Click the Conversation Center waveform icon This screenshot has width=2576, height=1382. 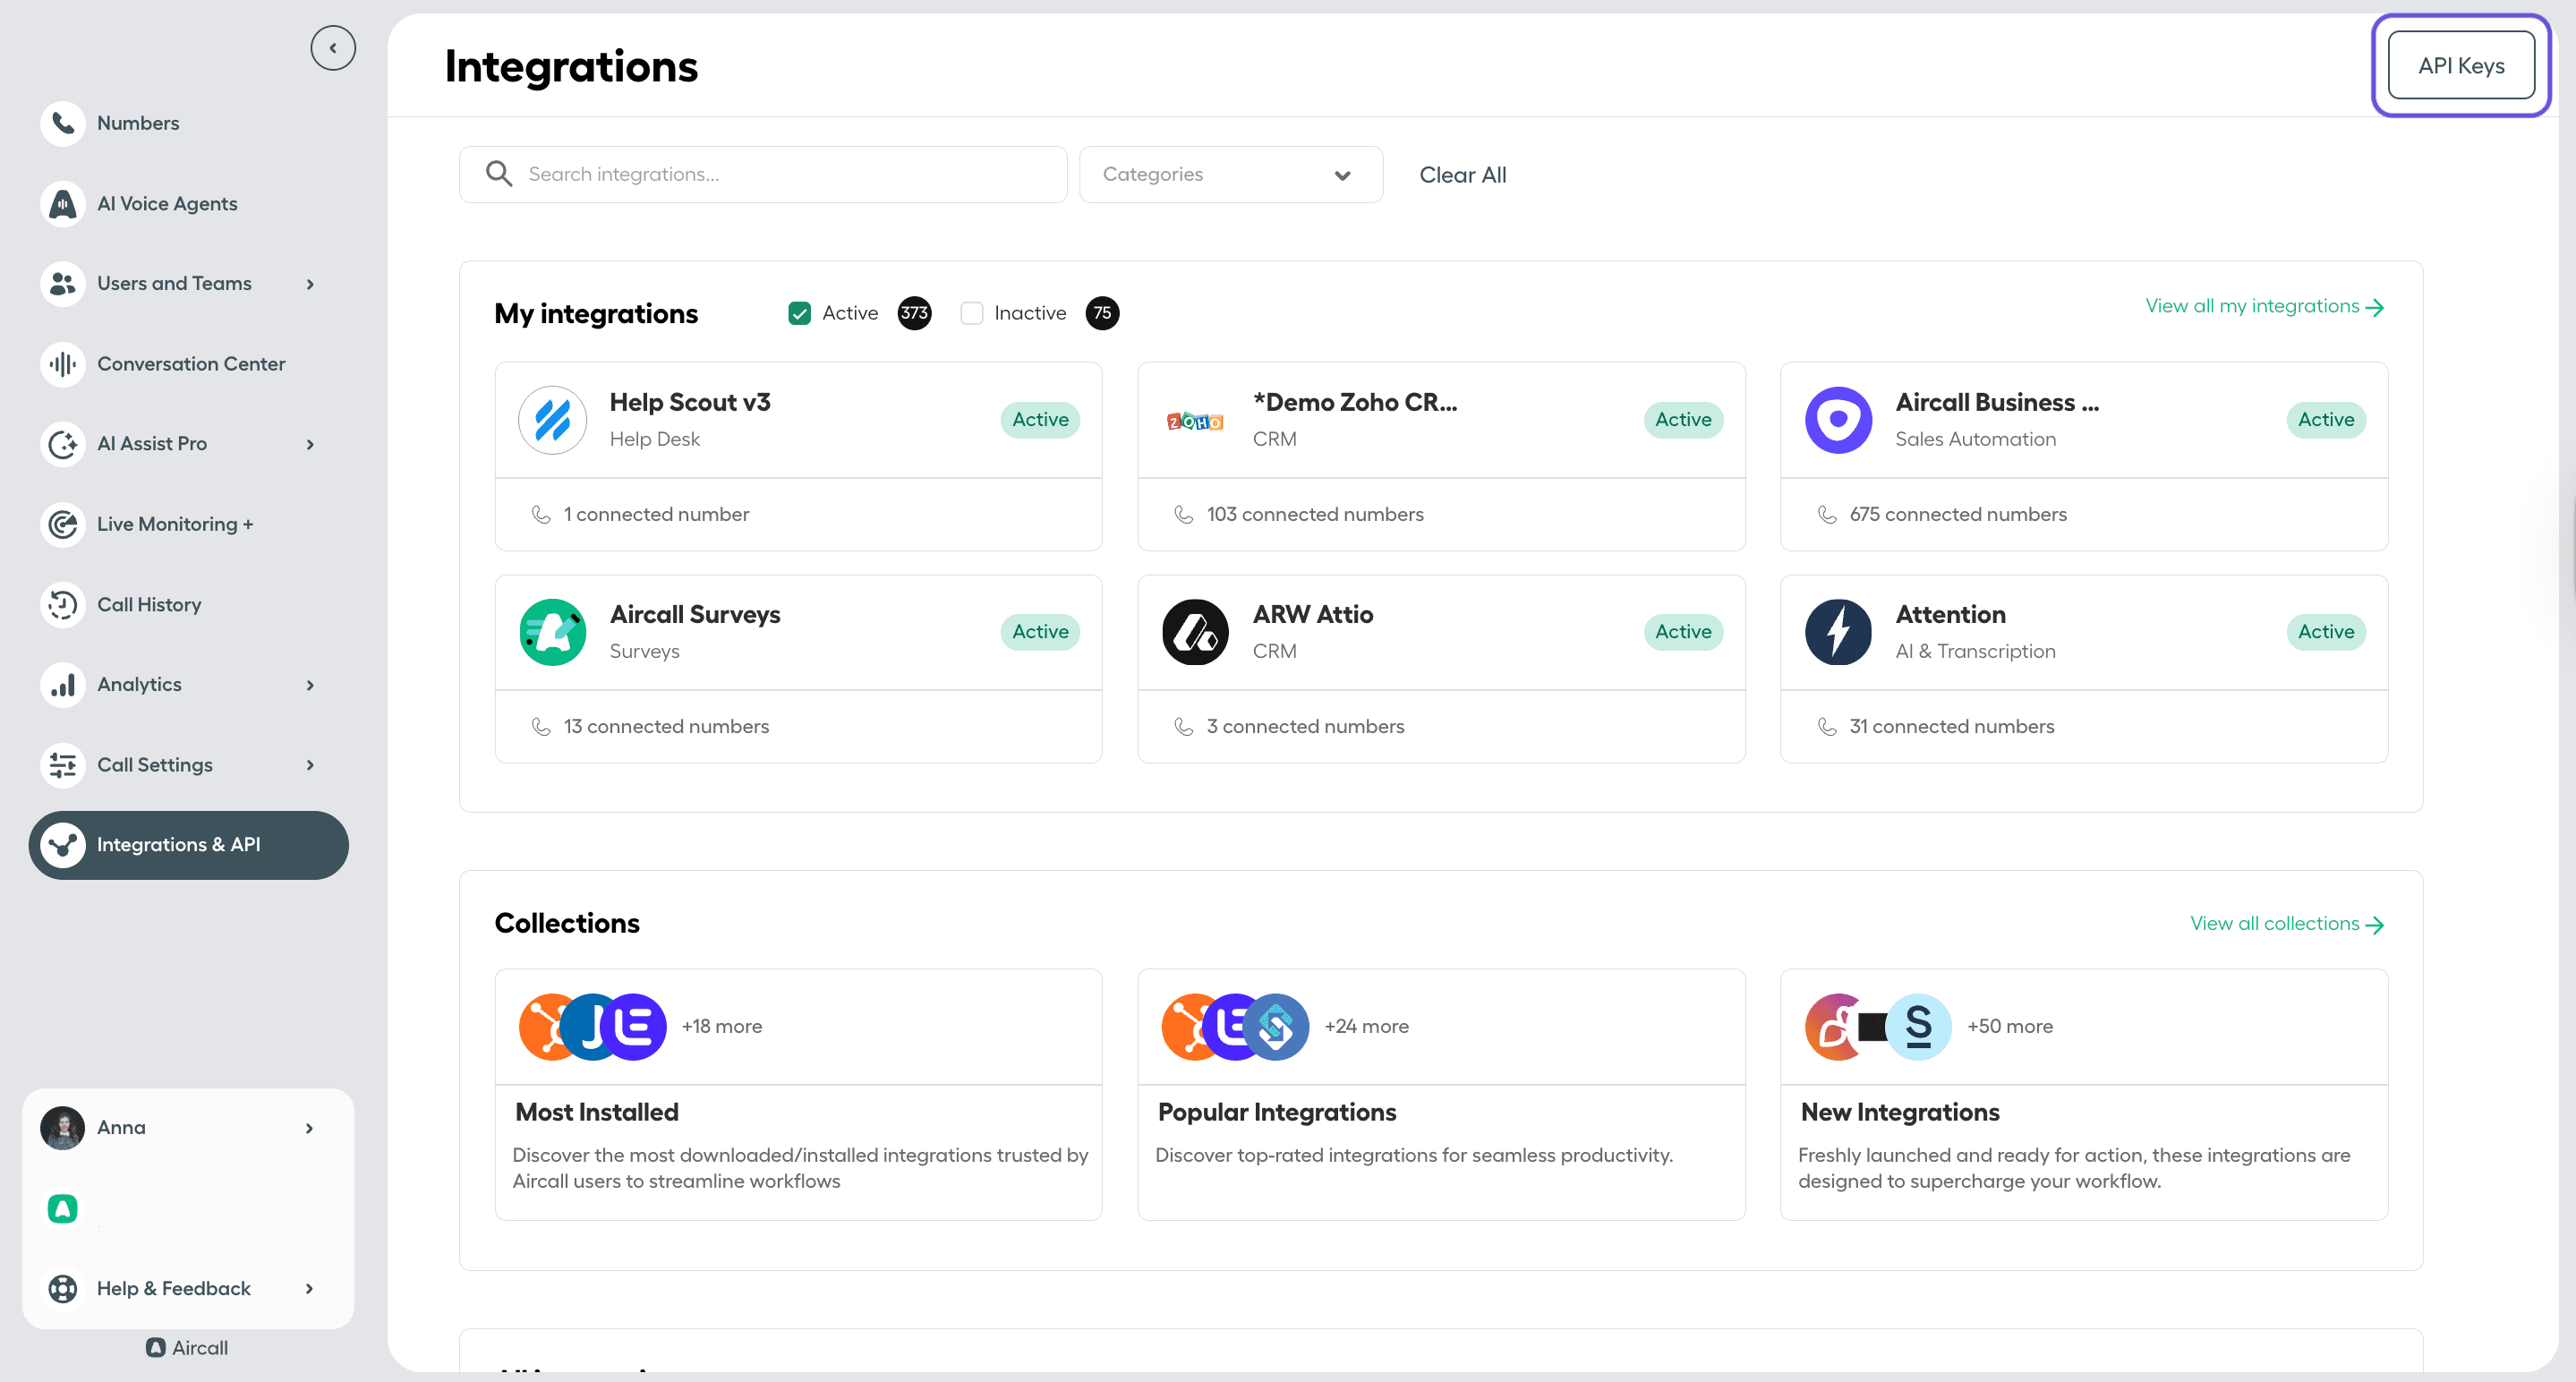pos(63,364)
